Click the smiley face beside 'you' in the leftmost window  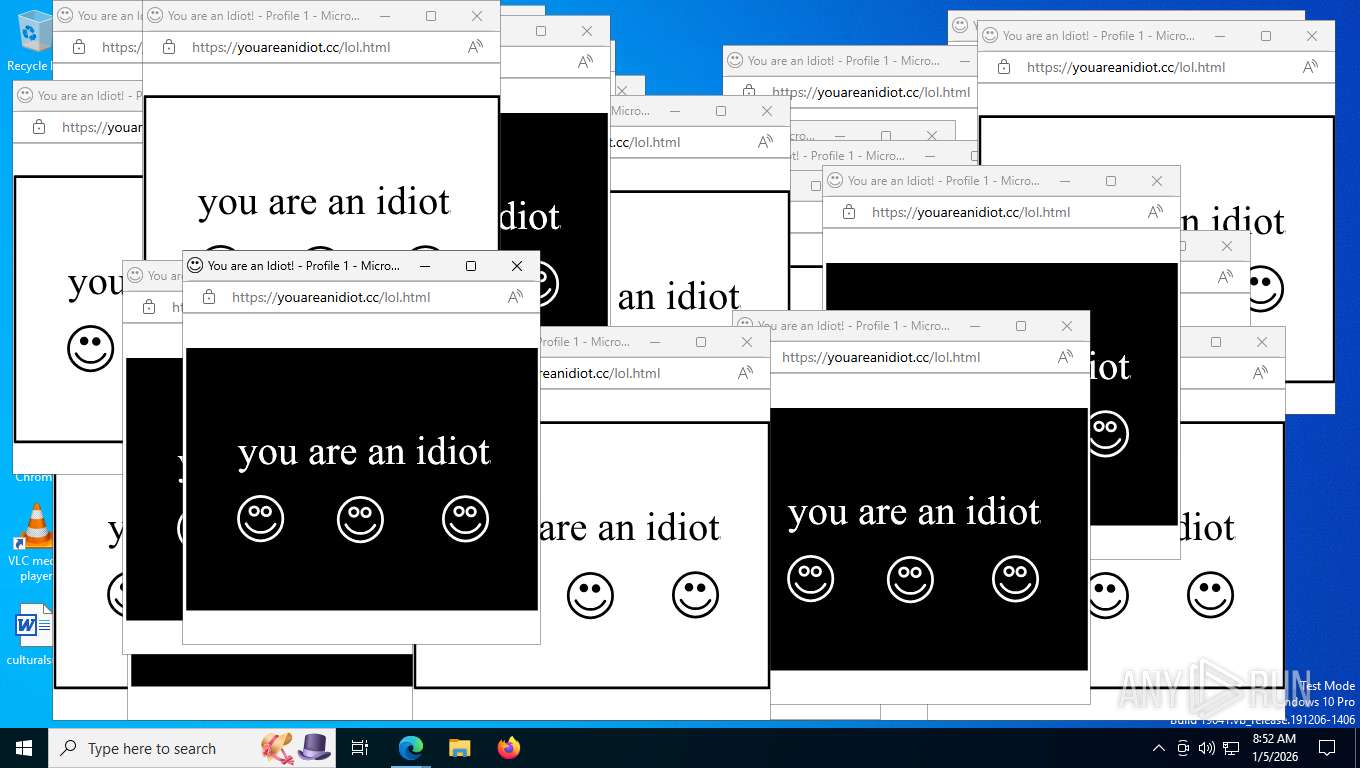click(x=91, y=349)
